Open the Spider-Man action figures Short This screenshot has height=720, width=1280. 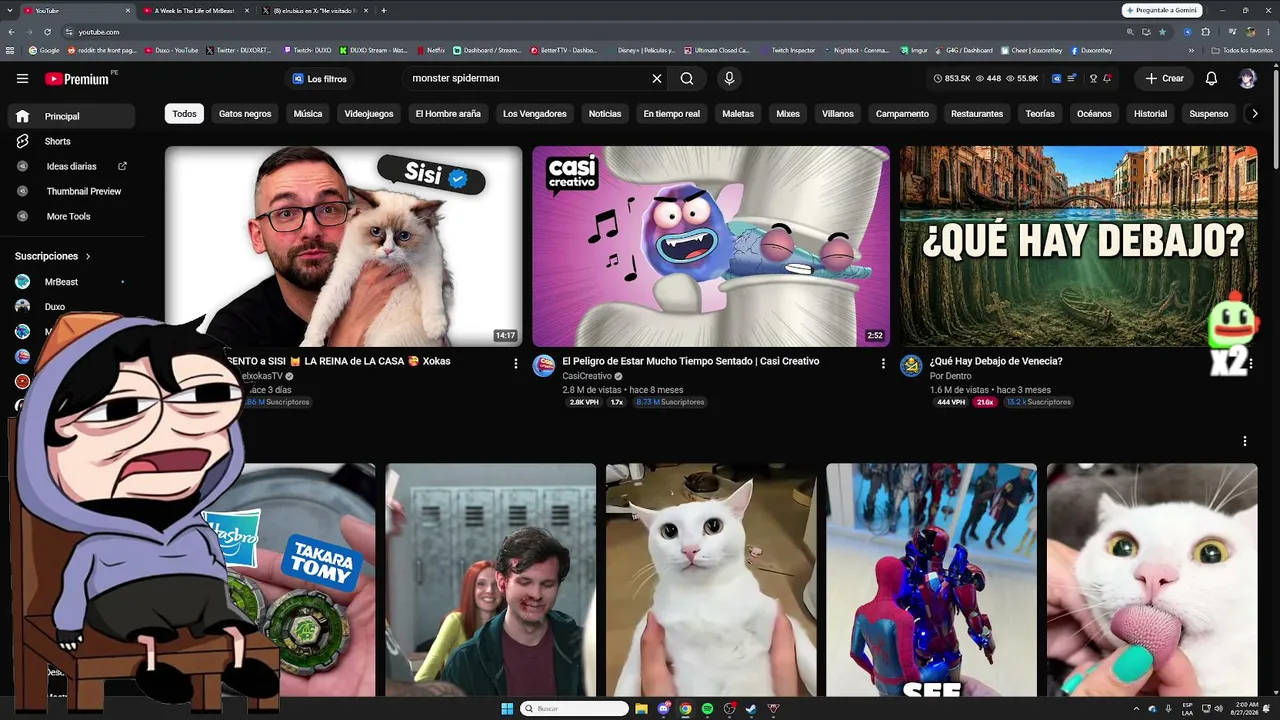click(931, 580)
